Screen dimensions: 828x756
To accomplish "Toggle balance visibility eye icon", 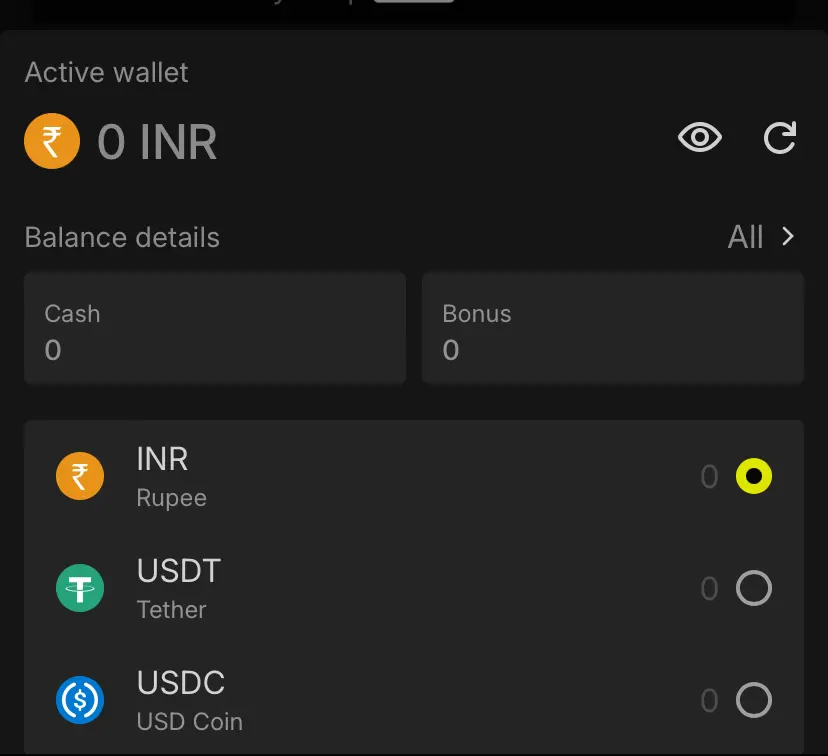I will [700, 137].
